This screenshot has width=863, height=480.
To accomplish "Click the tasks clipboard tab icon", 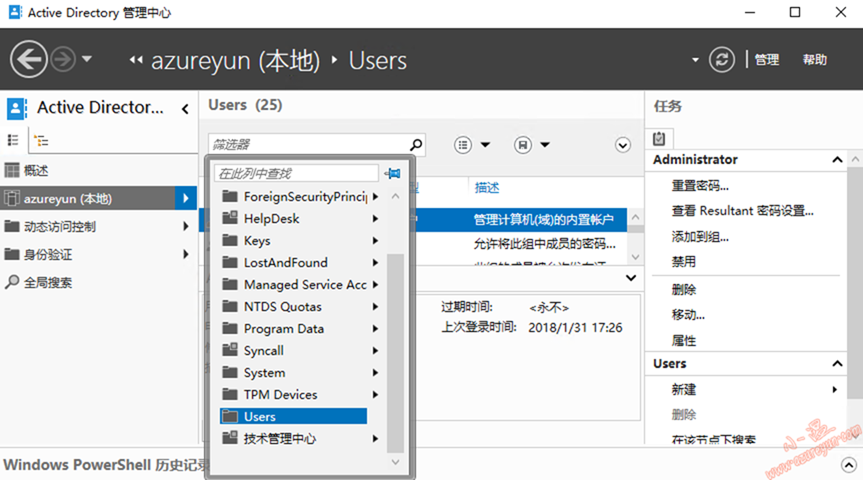I will coord(659,138).
